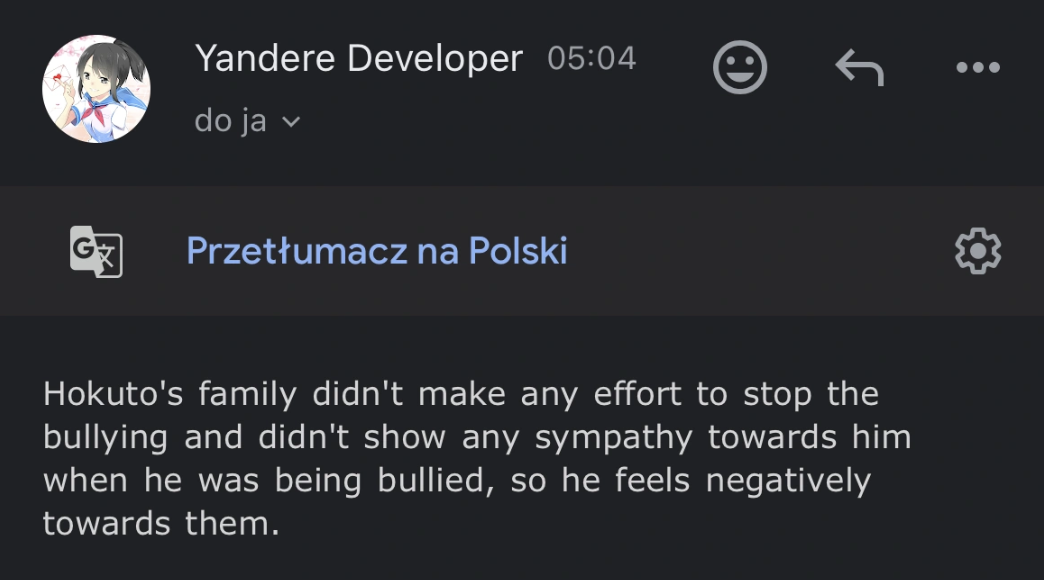
Task: Click the word "bullied," in the message
Action: (x=432, y=480)
